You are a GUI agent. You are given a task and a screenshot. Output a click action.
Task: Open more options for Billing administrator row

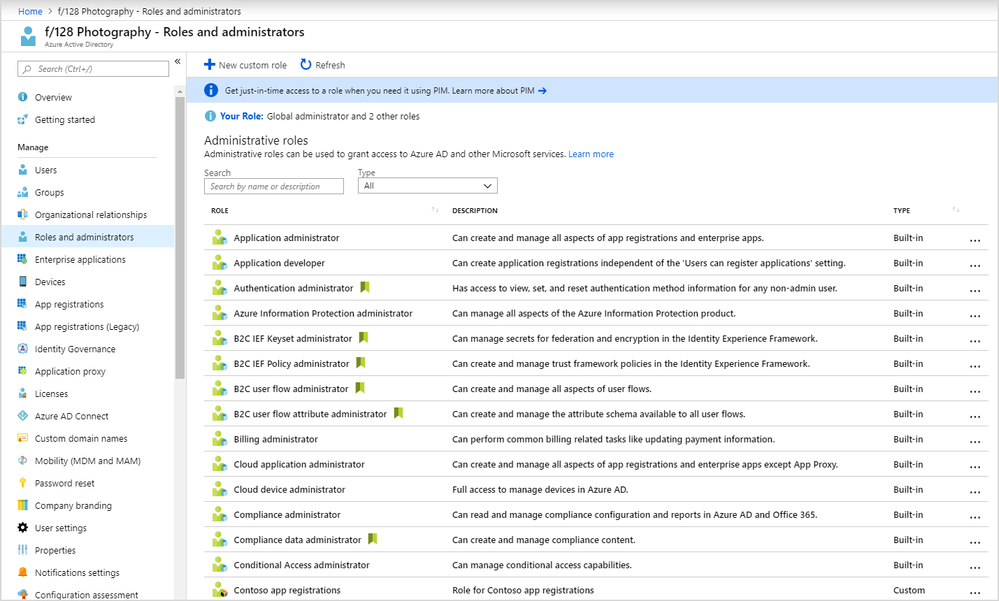[x=975, y=441]
